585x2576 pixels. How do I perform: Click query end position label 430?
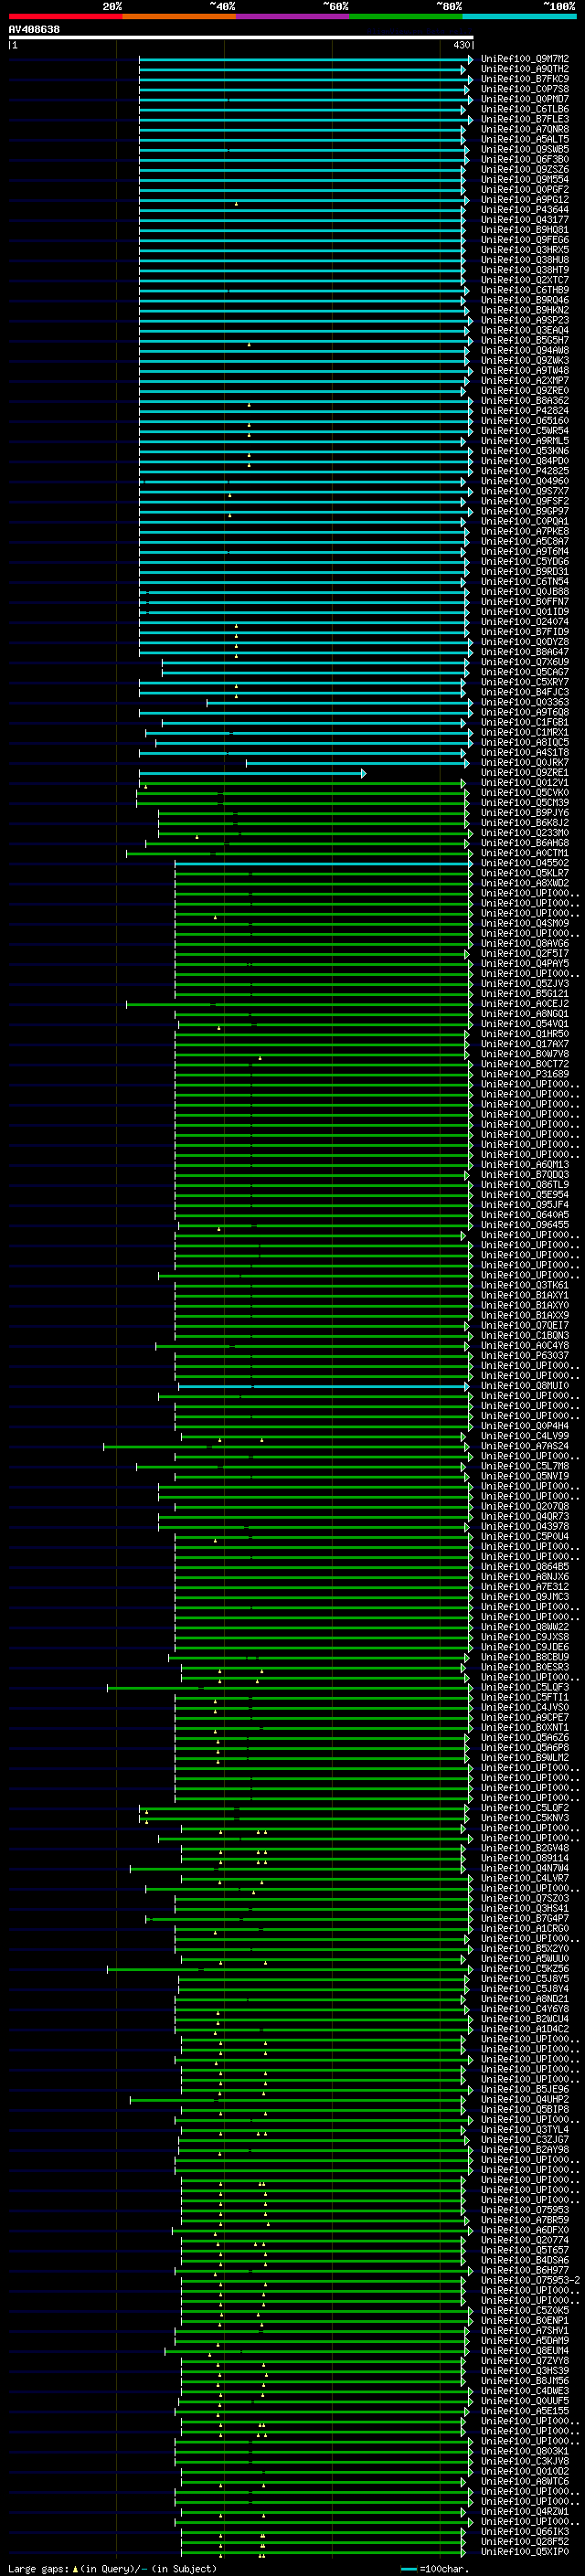point(461,45)
